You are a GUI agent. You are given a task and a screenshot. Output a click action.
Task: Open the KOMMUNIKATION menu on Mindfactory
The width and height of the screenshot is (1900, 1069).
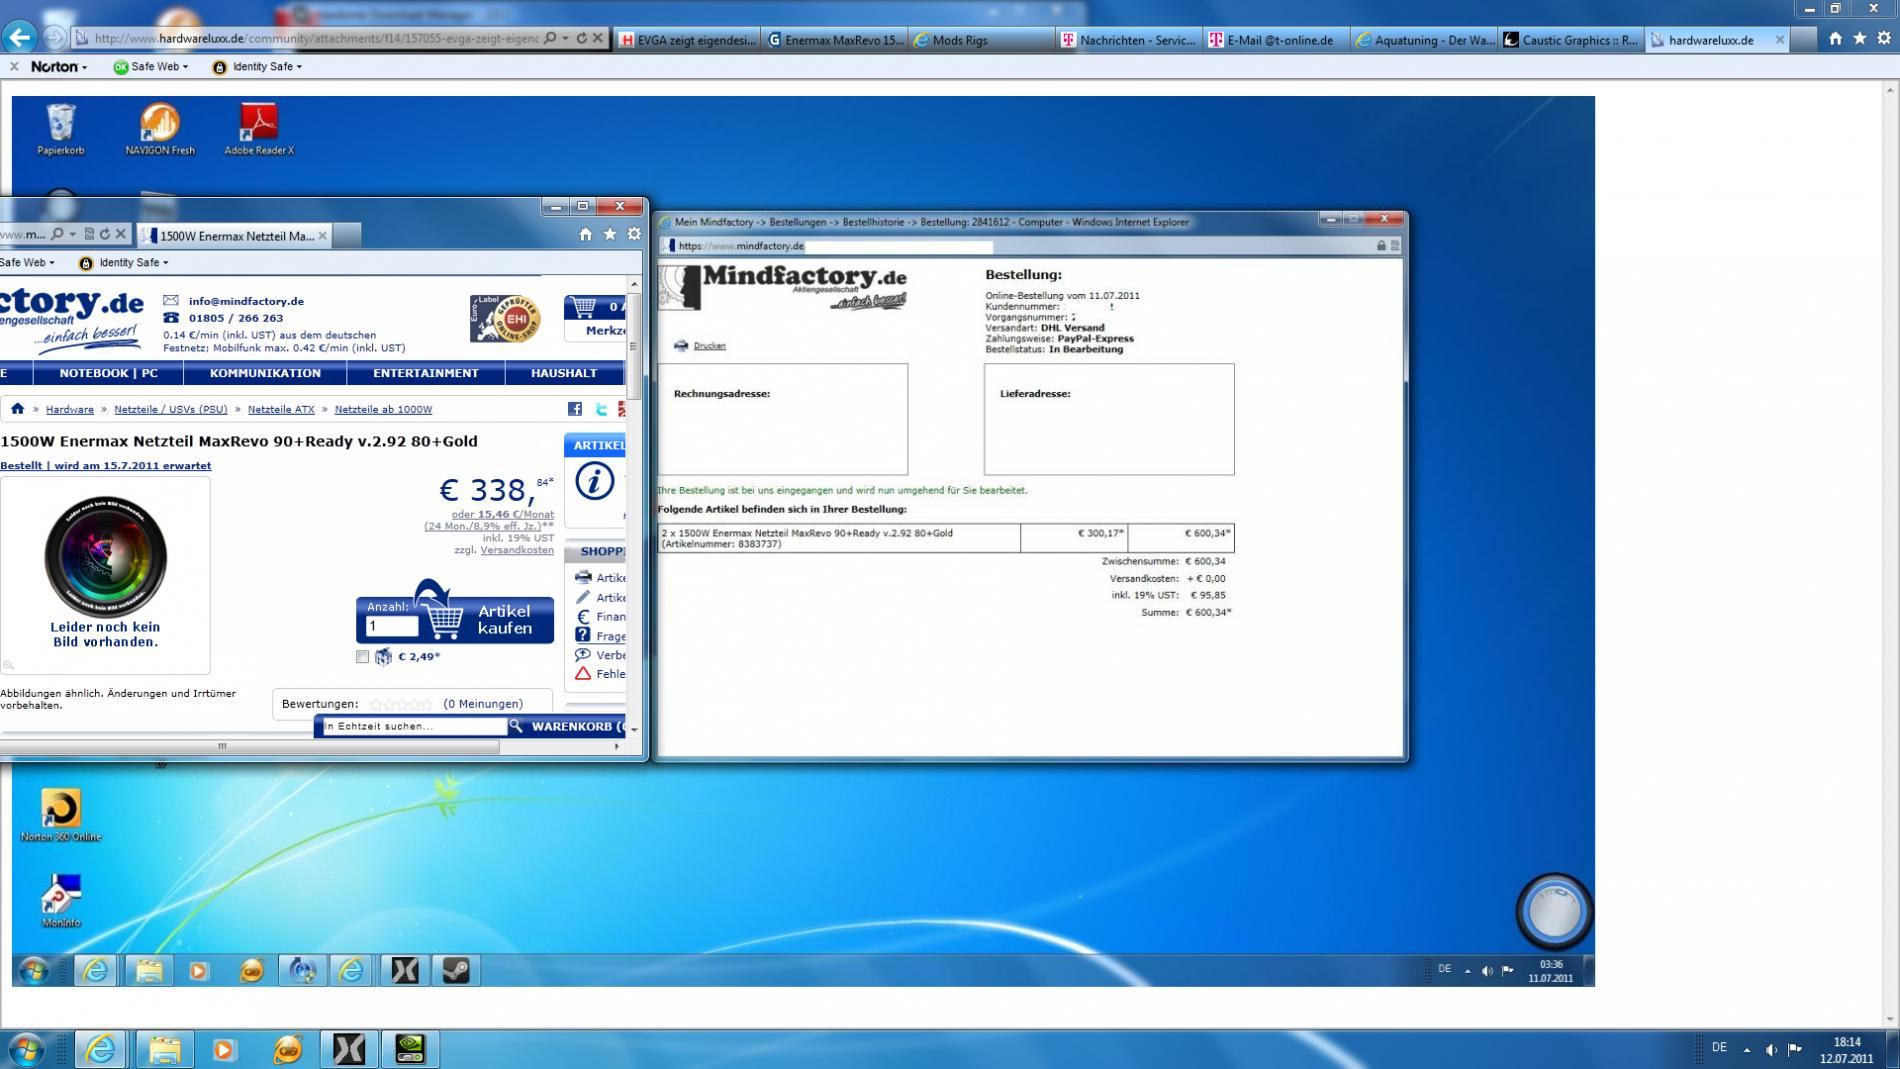click(x=265, y=373)
